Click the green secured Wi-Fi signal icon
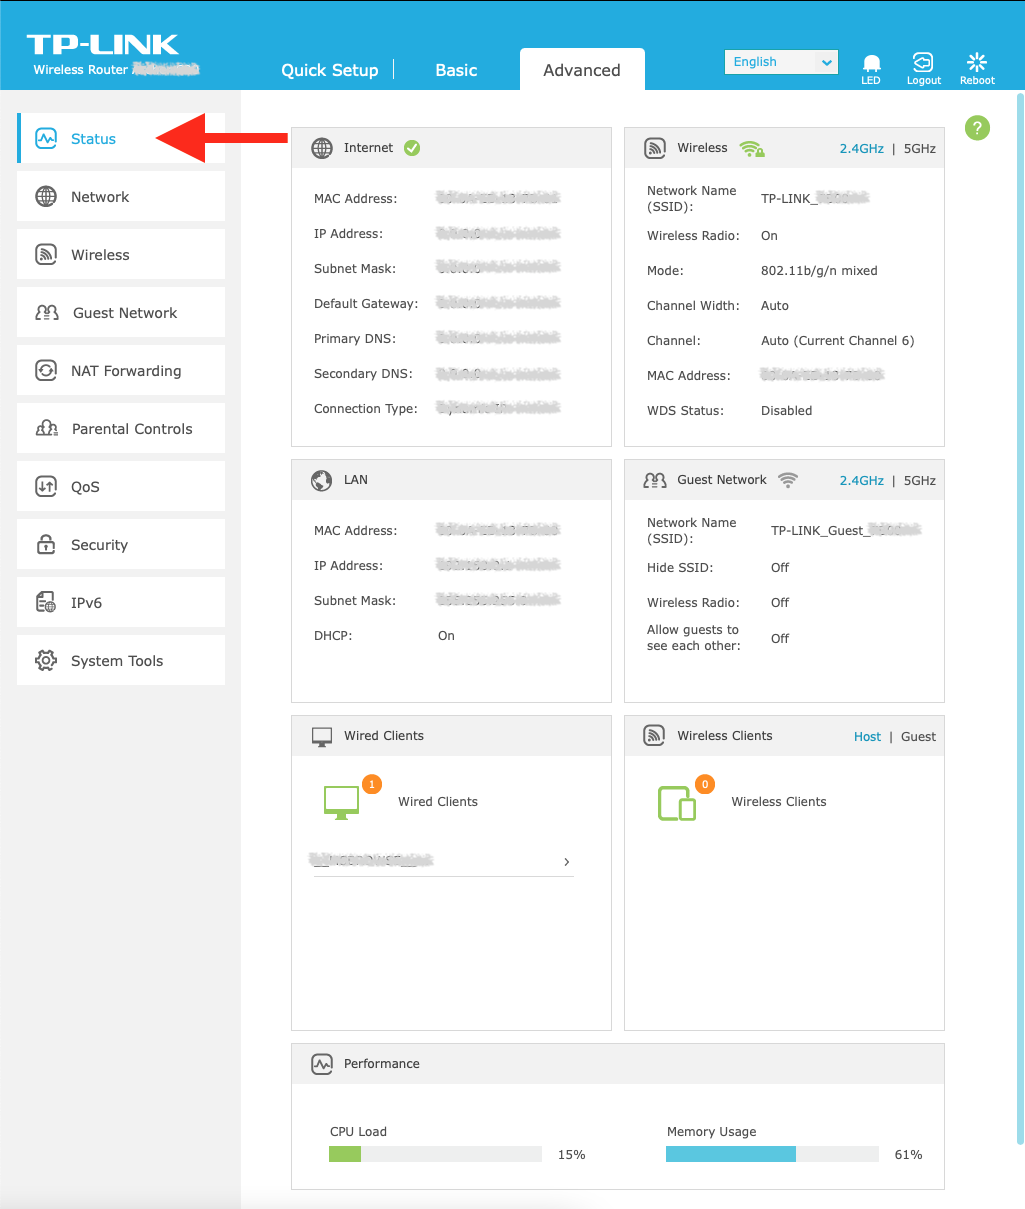Image resolution: width=1025 pixels, height=1209 pixels. pyautogui.click(x=752, y=148)
